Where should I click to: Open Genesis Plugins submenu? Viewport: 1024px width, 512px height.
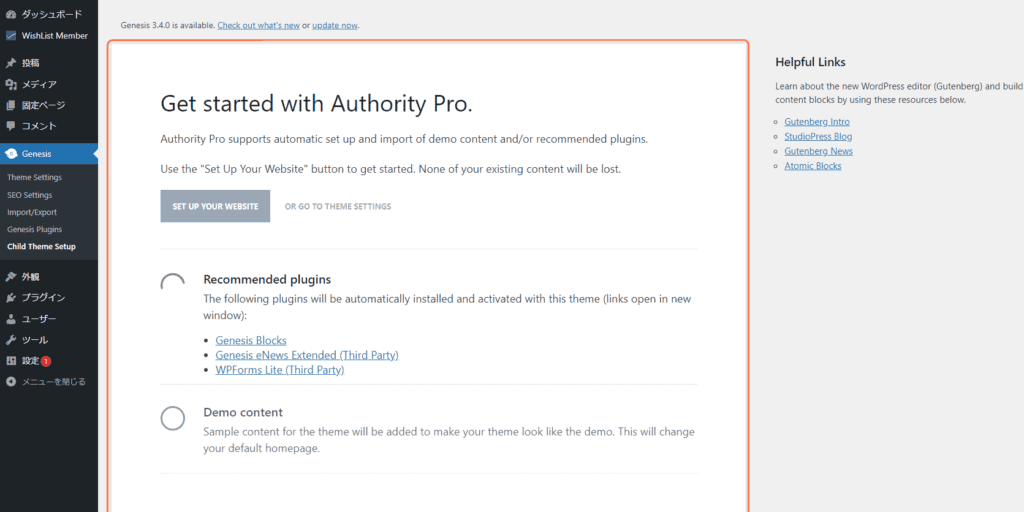(x=35, y=230)
